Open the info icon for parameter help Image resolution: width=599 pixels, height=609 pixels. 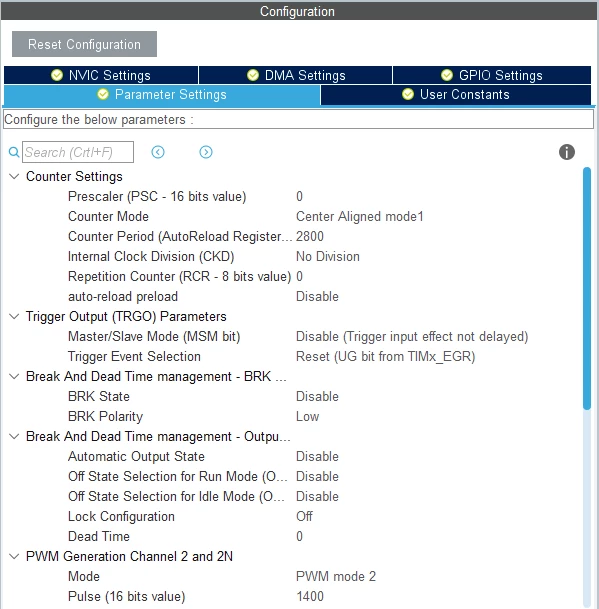[567, 152]
